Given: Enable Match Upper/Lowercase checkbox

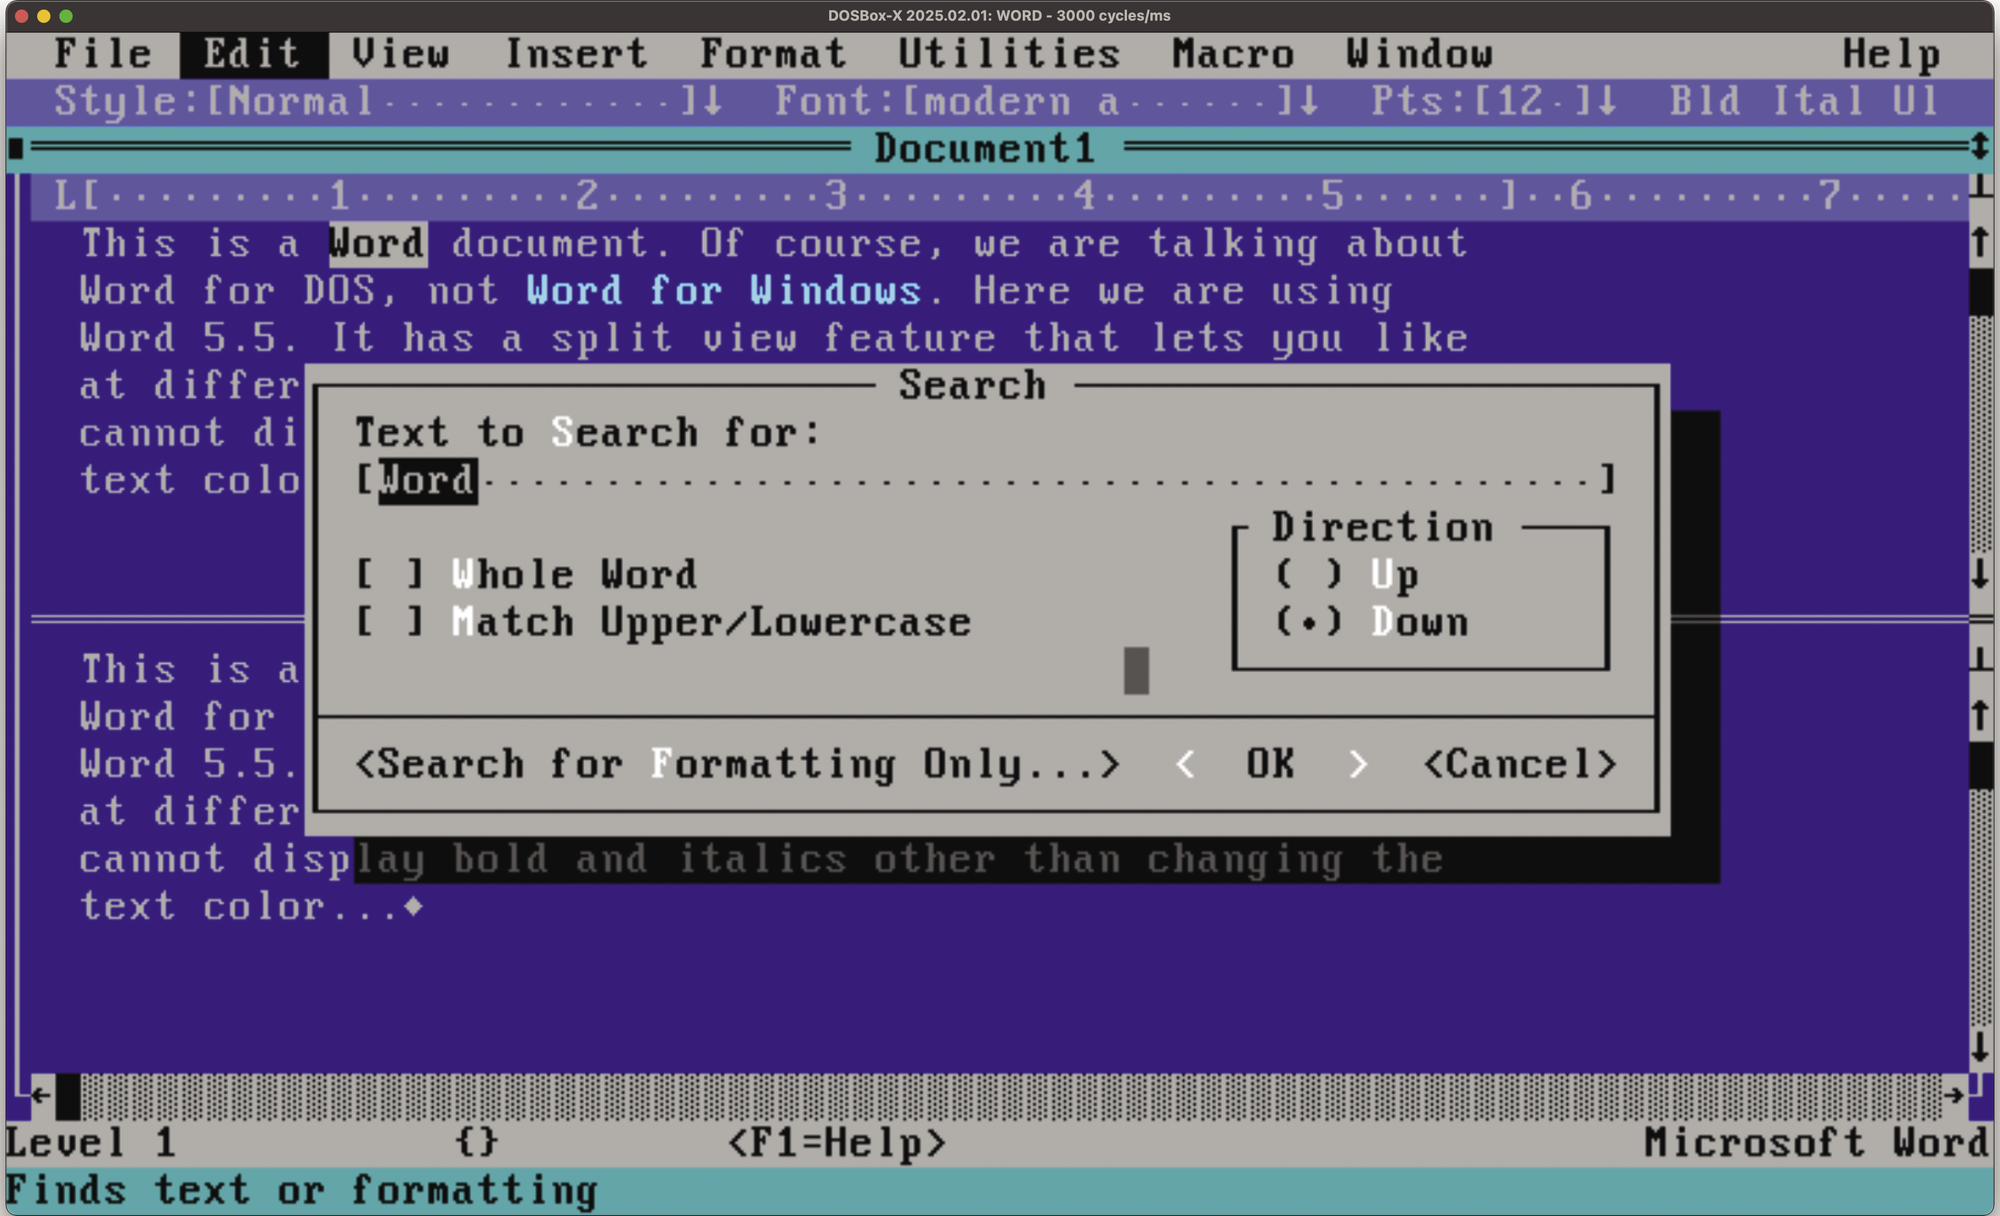Looking at the screenshot, I should (x=391, y=622).
